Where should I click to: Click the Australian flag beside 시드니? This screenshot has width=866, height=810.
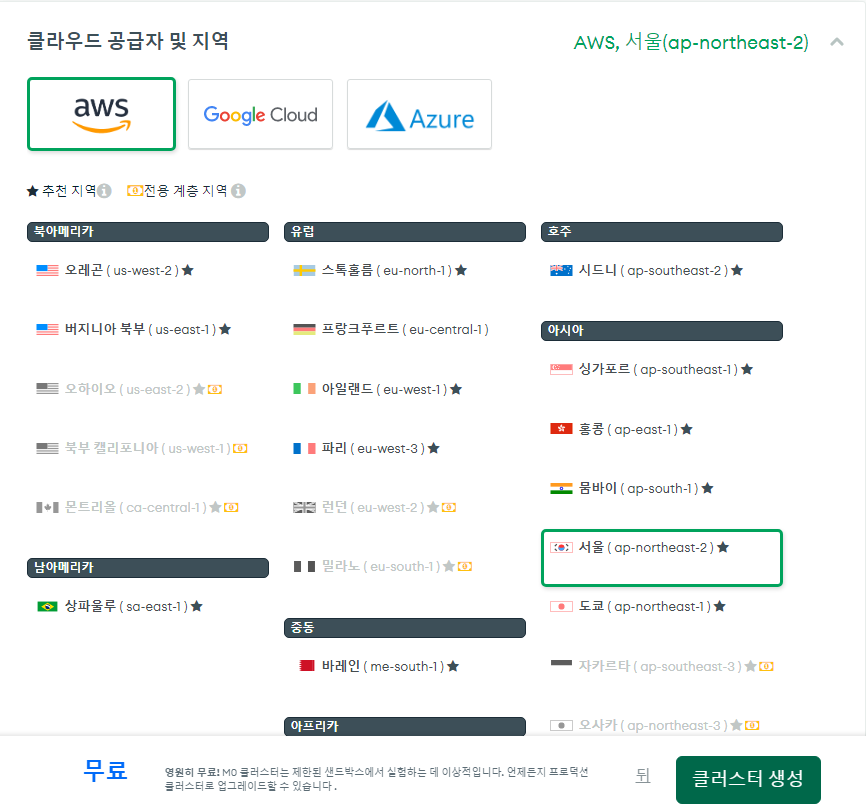pos(561,271)
